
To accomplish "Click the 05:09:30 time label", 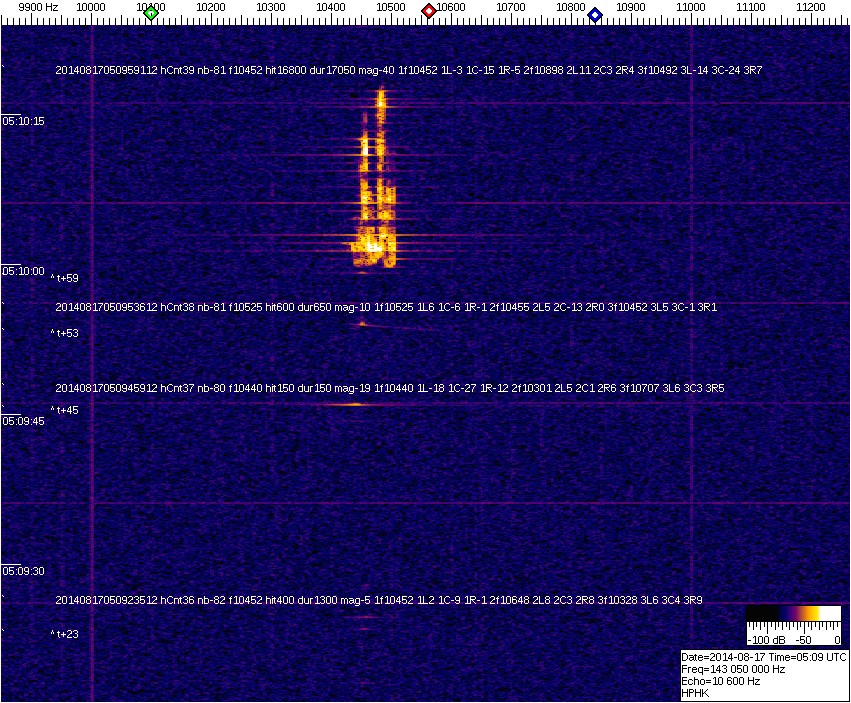I will point(23,571).
